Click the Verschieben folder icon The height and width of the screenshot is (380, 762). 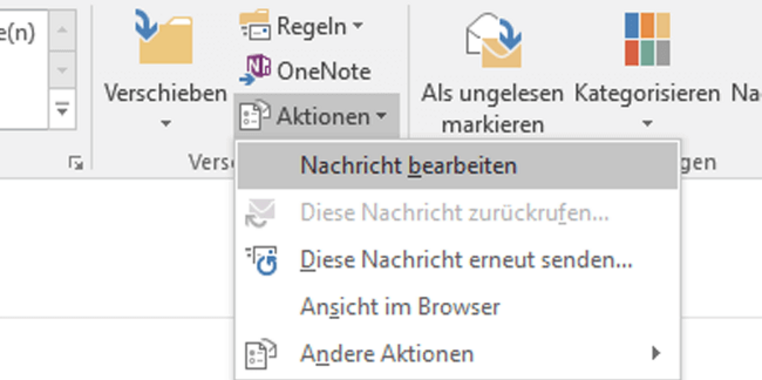click(x=164, y=36)
